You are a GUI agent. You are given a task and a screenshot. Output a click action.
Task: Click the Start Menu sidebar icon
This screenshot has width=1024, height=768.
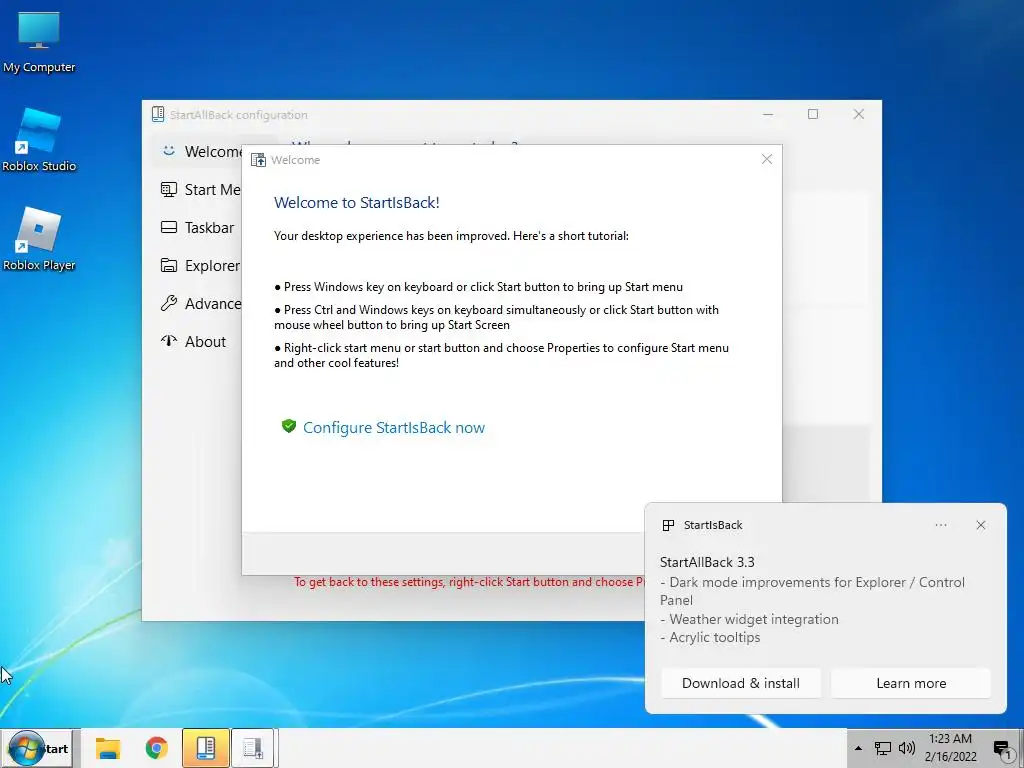click(x=168, y=189)
